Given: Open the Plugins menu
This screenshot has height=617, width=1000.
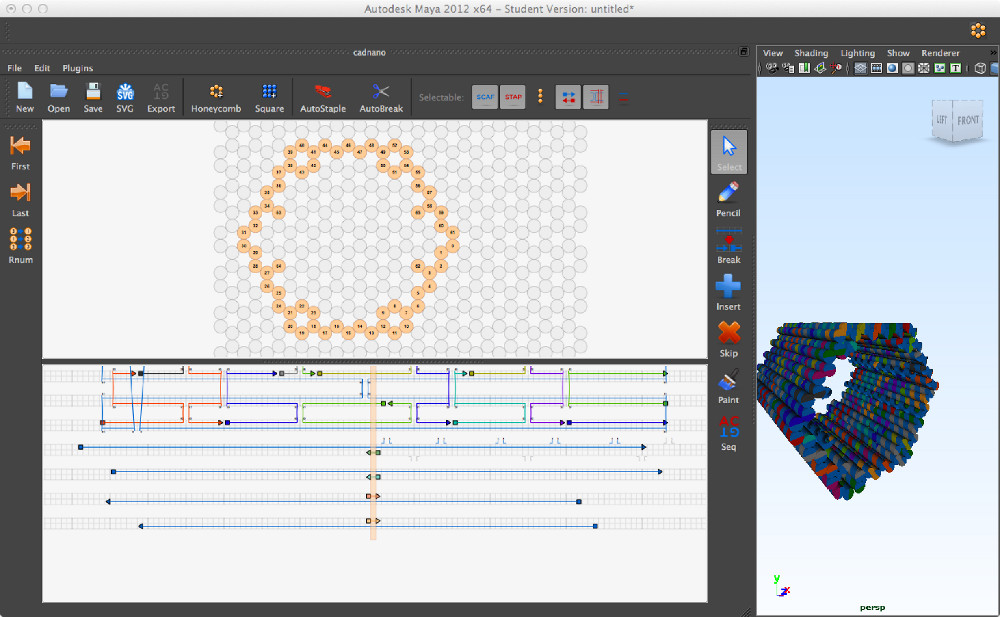Looking at the screenshot, I should coord(77,68).
